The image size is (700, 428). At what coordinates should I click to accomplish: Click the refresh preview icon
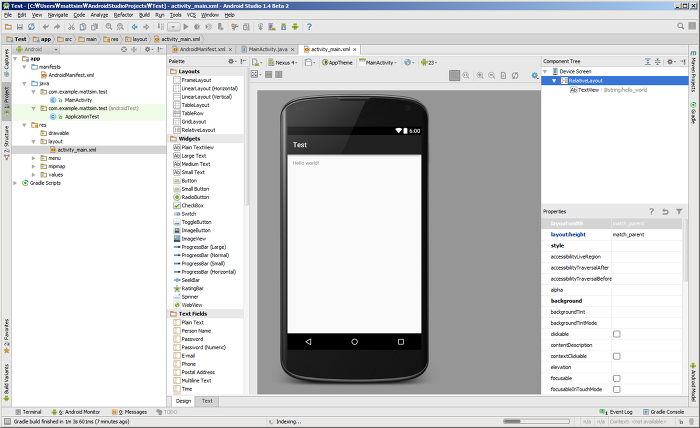pos(515,75)
